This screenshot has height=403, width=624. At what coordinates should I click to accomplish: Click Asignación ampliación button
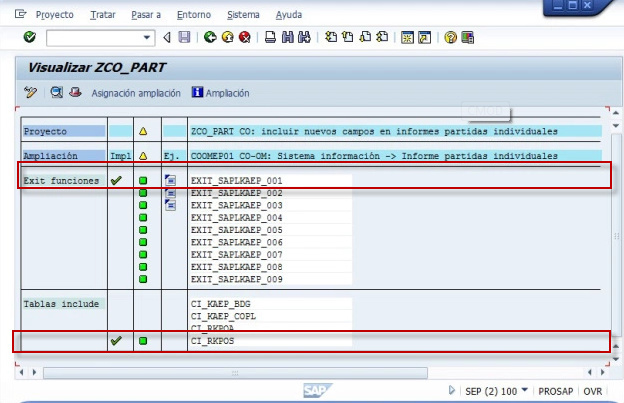(136, 93)
